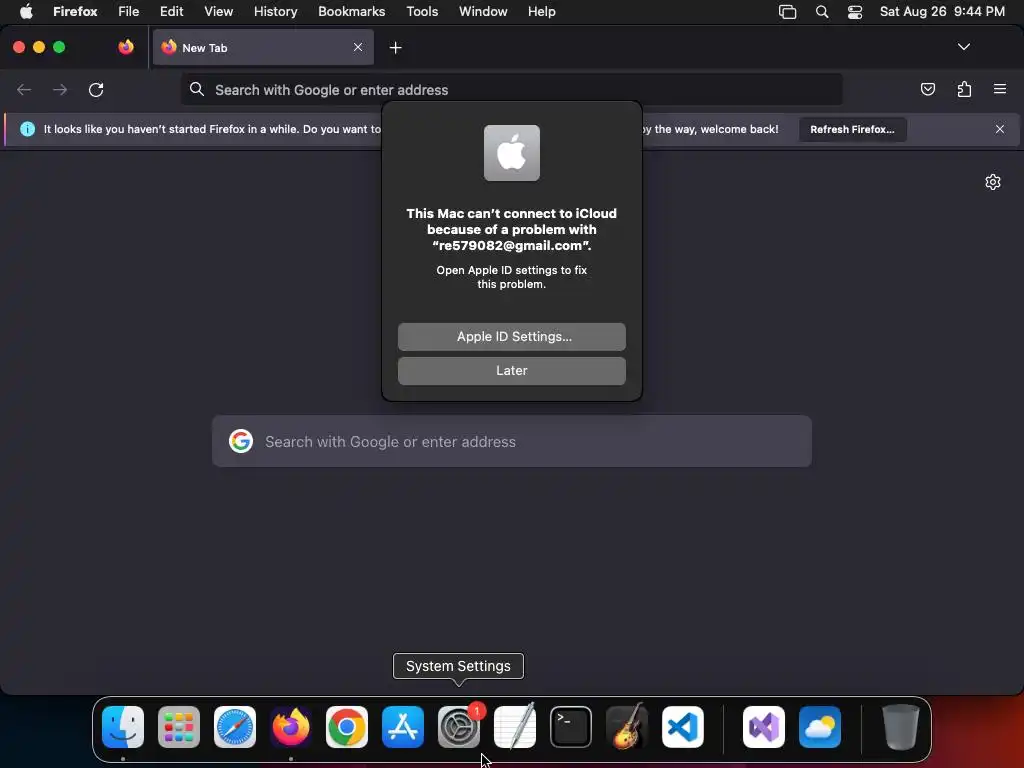
Task: Dismiss the welcome back notification bar
Action: pyautogui.click(x=999, y=129)
